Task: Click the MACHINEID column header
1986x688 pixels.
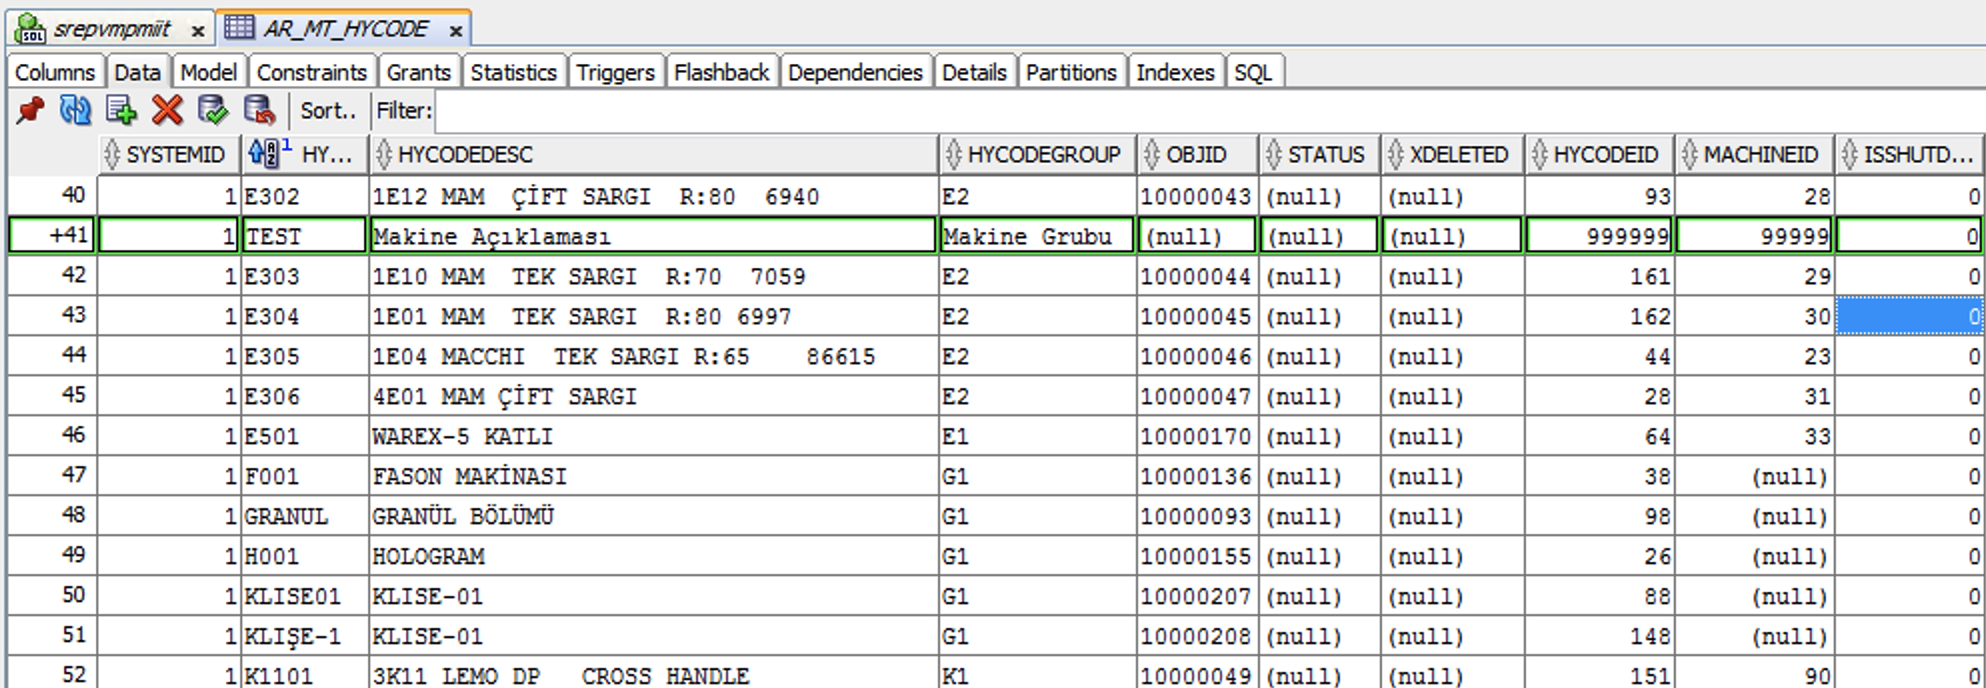Action: [x=1755, y=155]
